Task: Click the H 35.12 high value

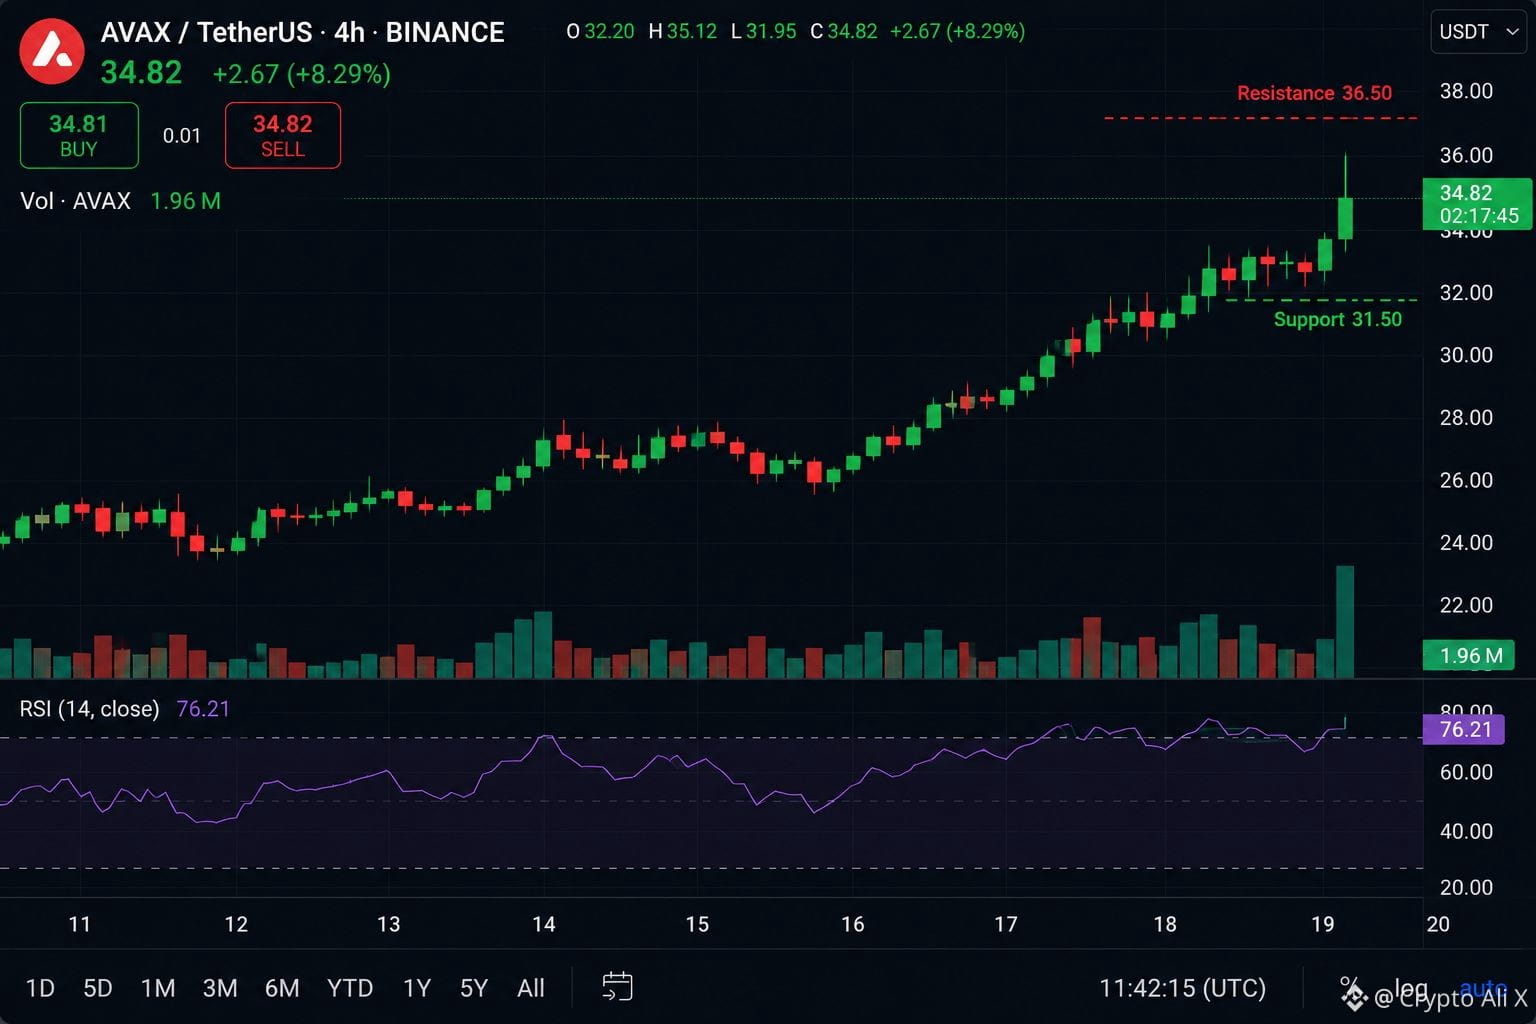Action: point(683,31)
